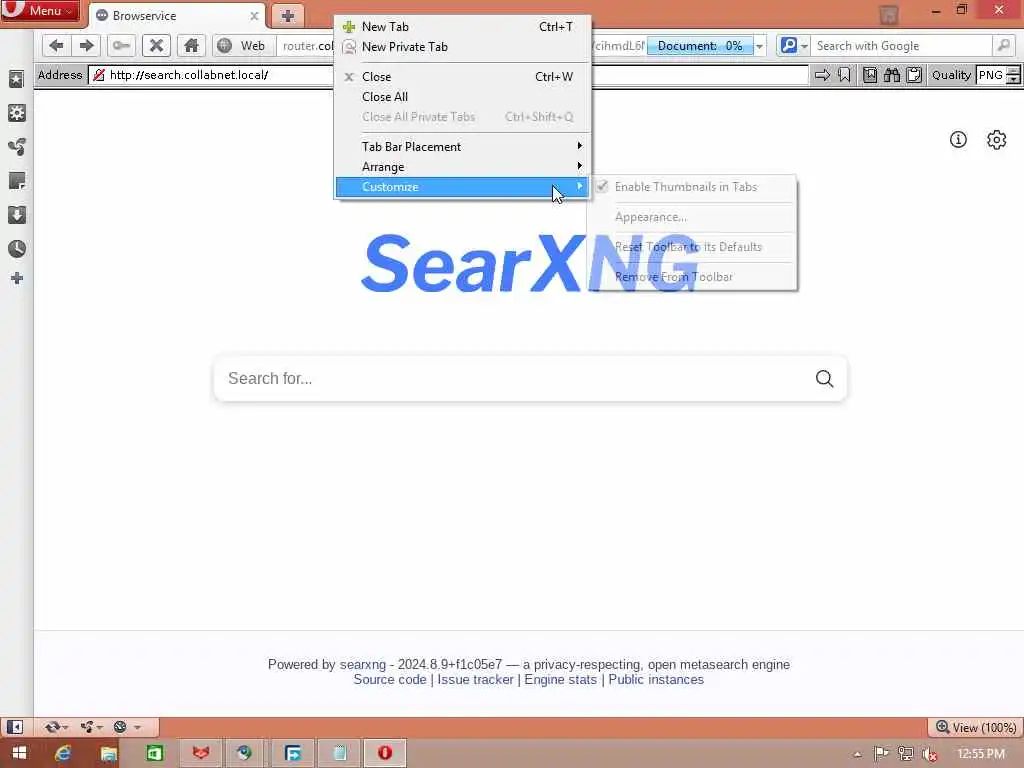Open the Source code link
The image size is (1024, 768).
(x=390, y=680)
